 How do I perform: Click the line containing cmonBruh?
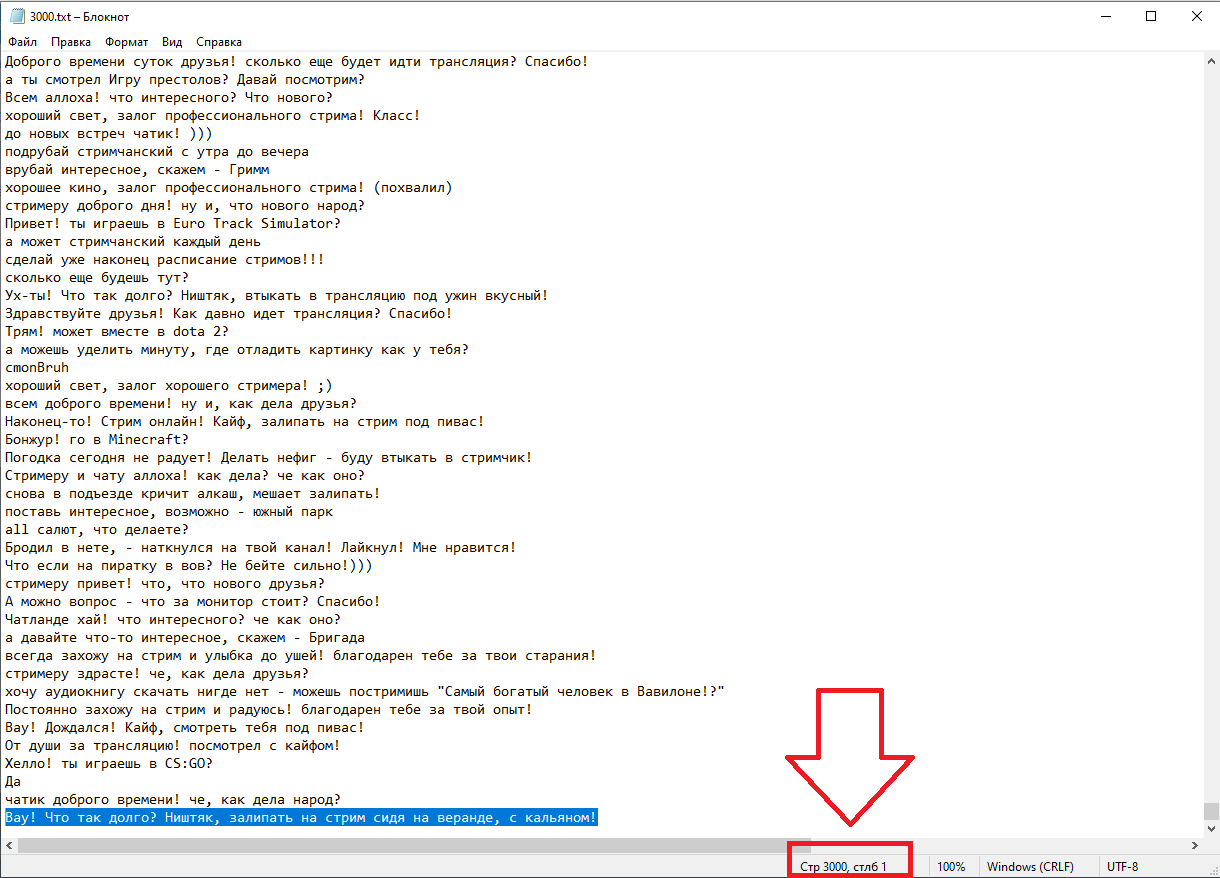37,367
